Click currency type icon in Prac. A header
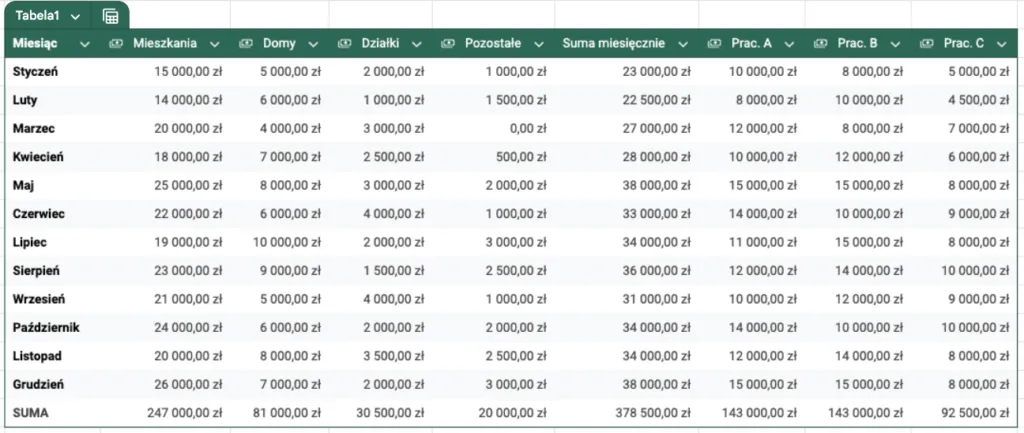Viewport: 1024px width, 433px height. coord(714,44)
